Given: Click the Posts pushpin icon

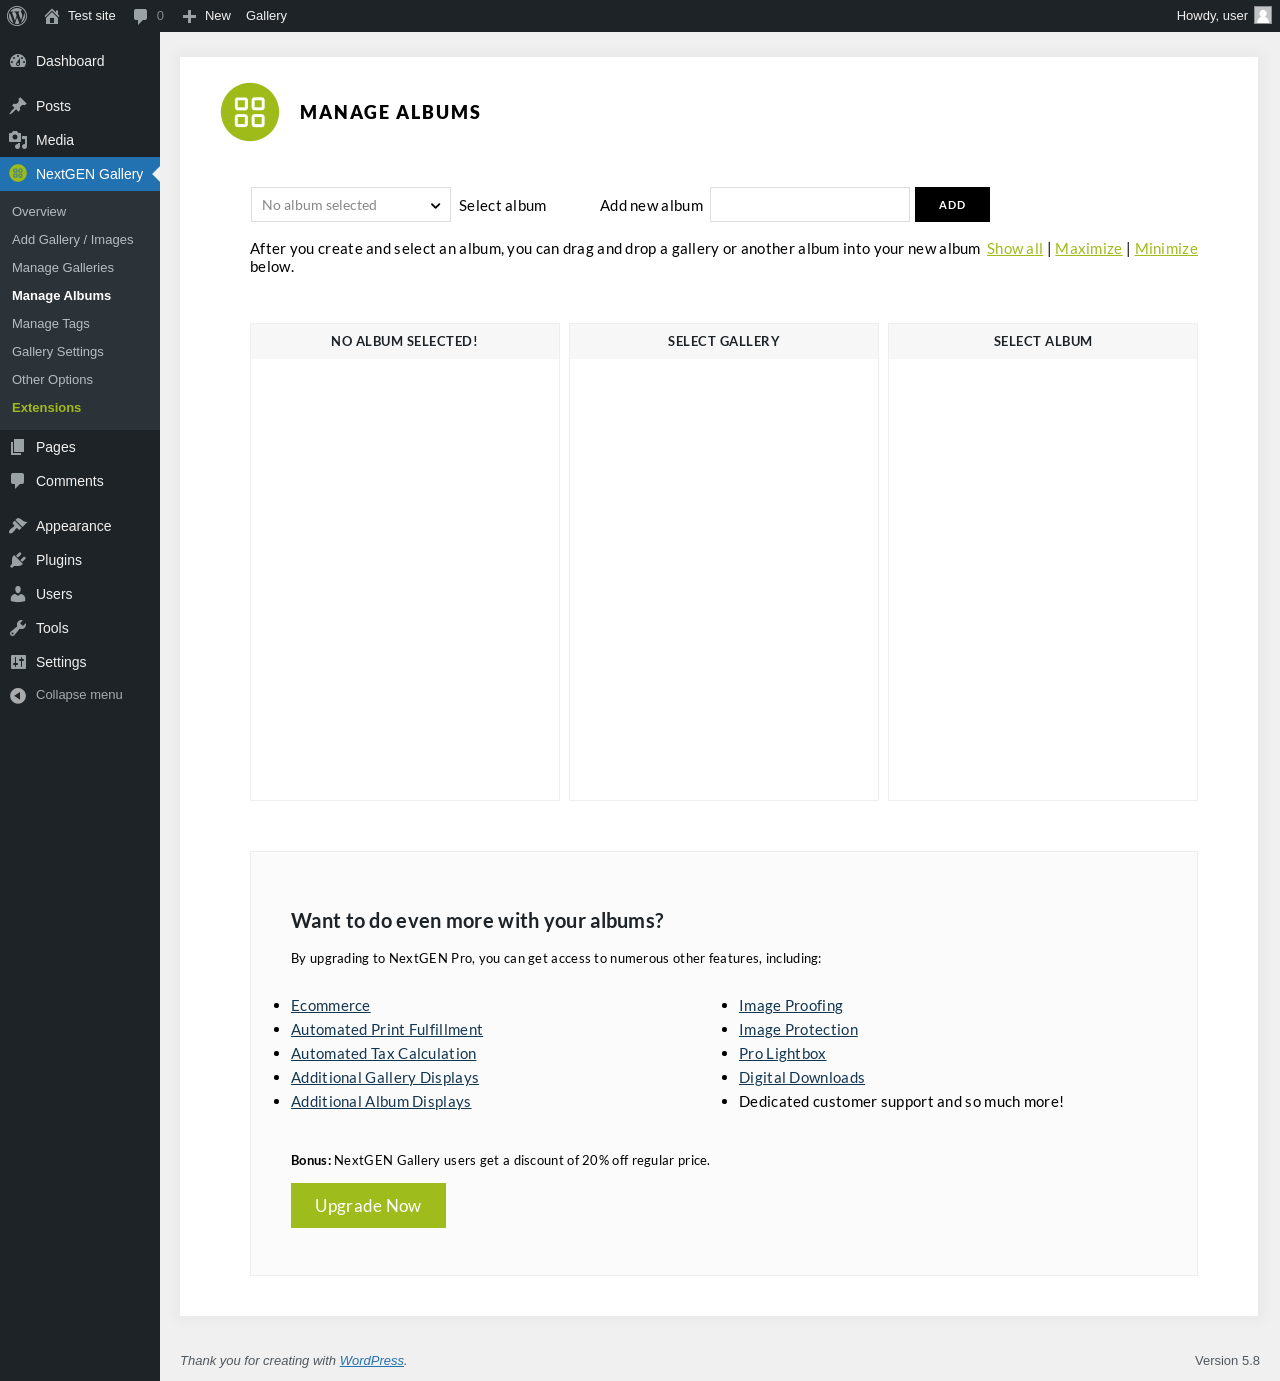Looking at the screenshot, I should (18, 106).
